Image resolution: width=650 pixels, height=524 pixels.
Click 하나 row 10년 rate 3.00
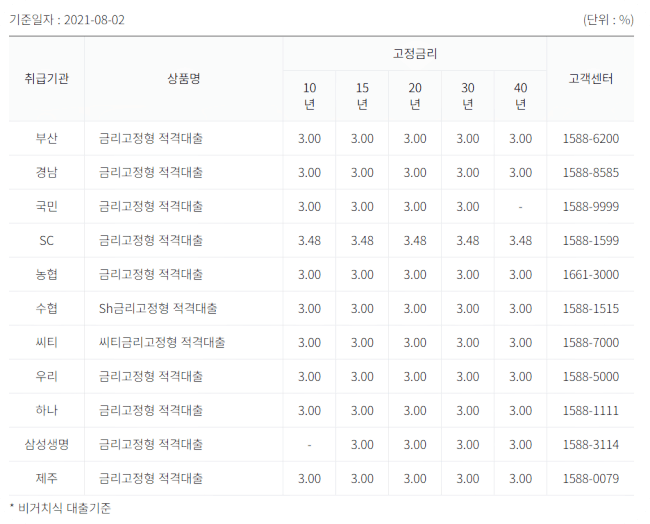pos(309,410)
